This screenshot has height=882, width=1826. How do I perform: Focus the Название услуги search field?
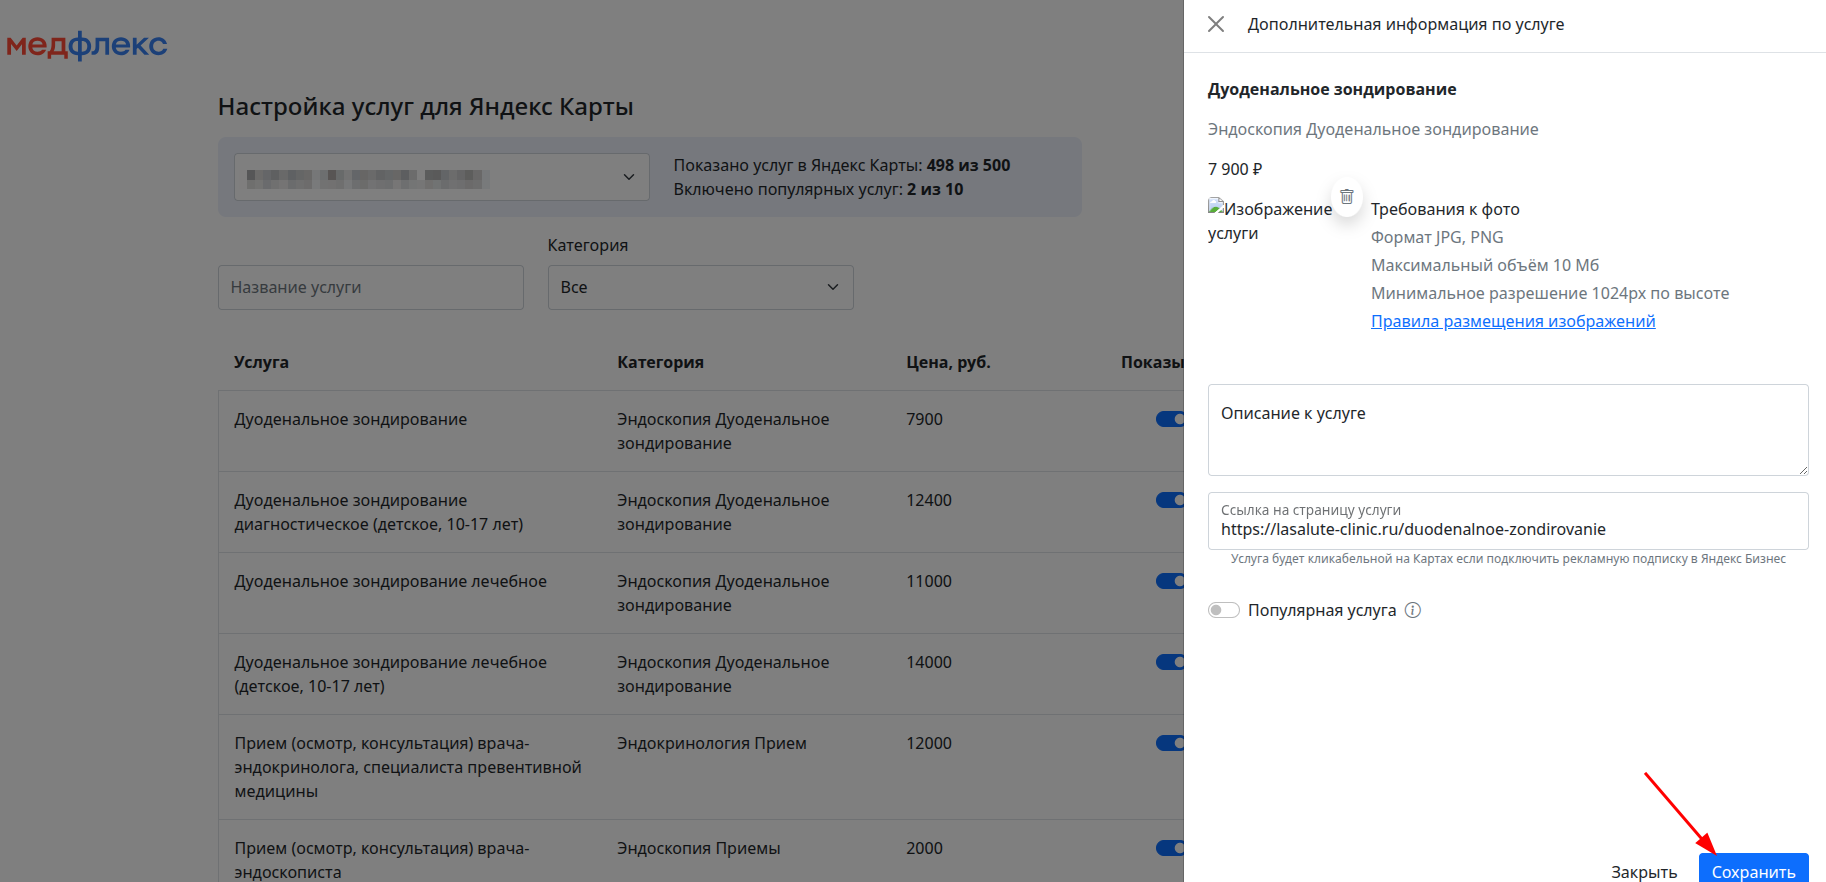pos(370,287)
